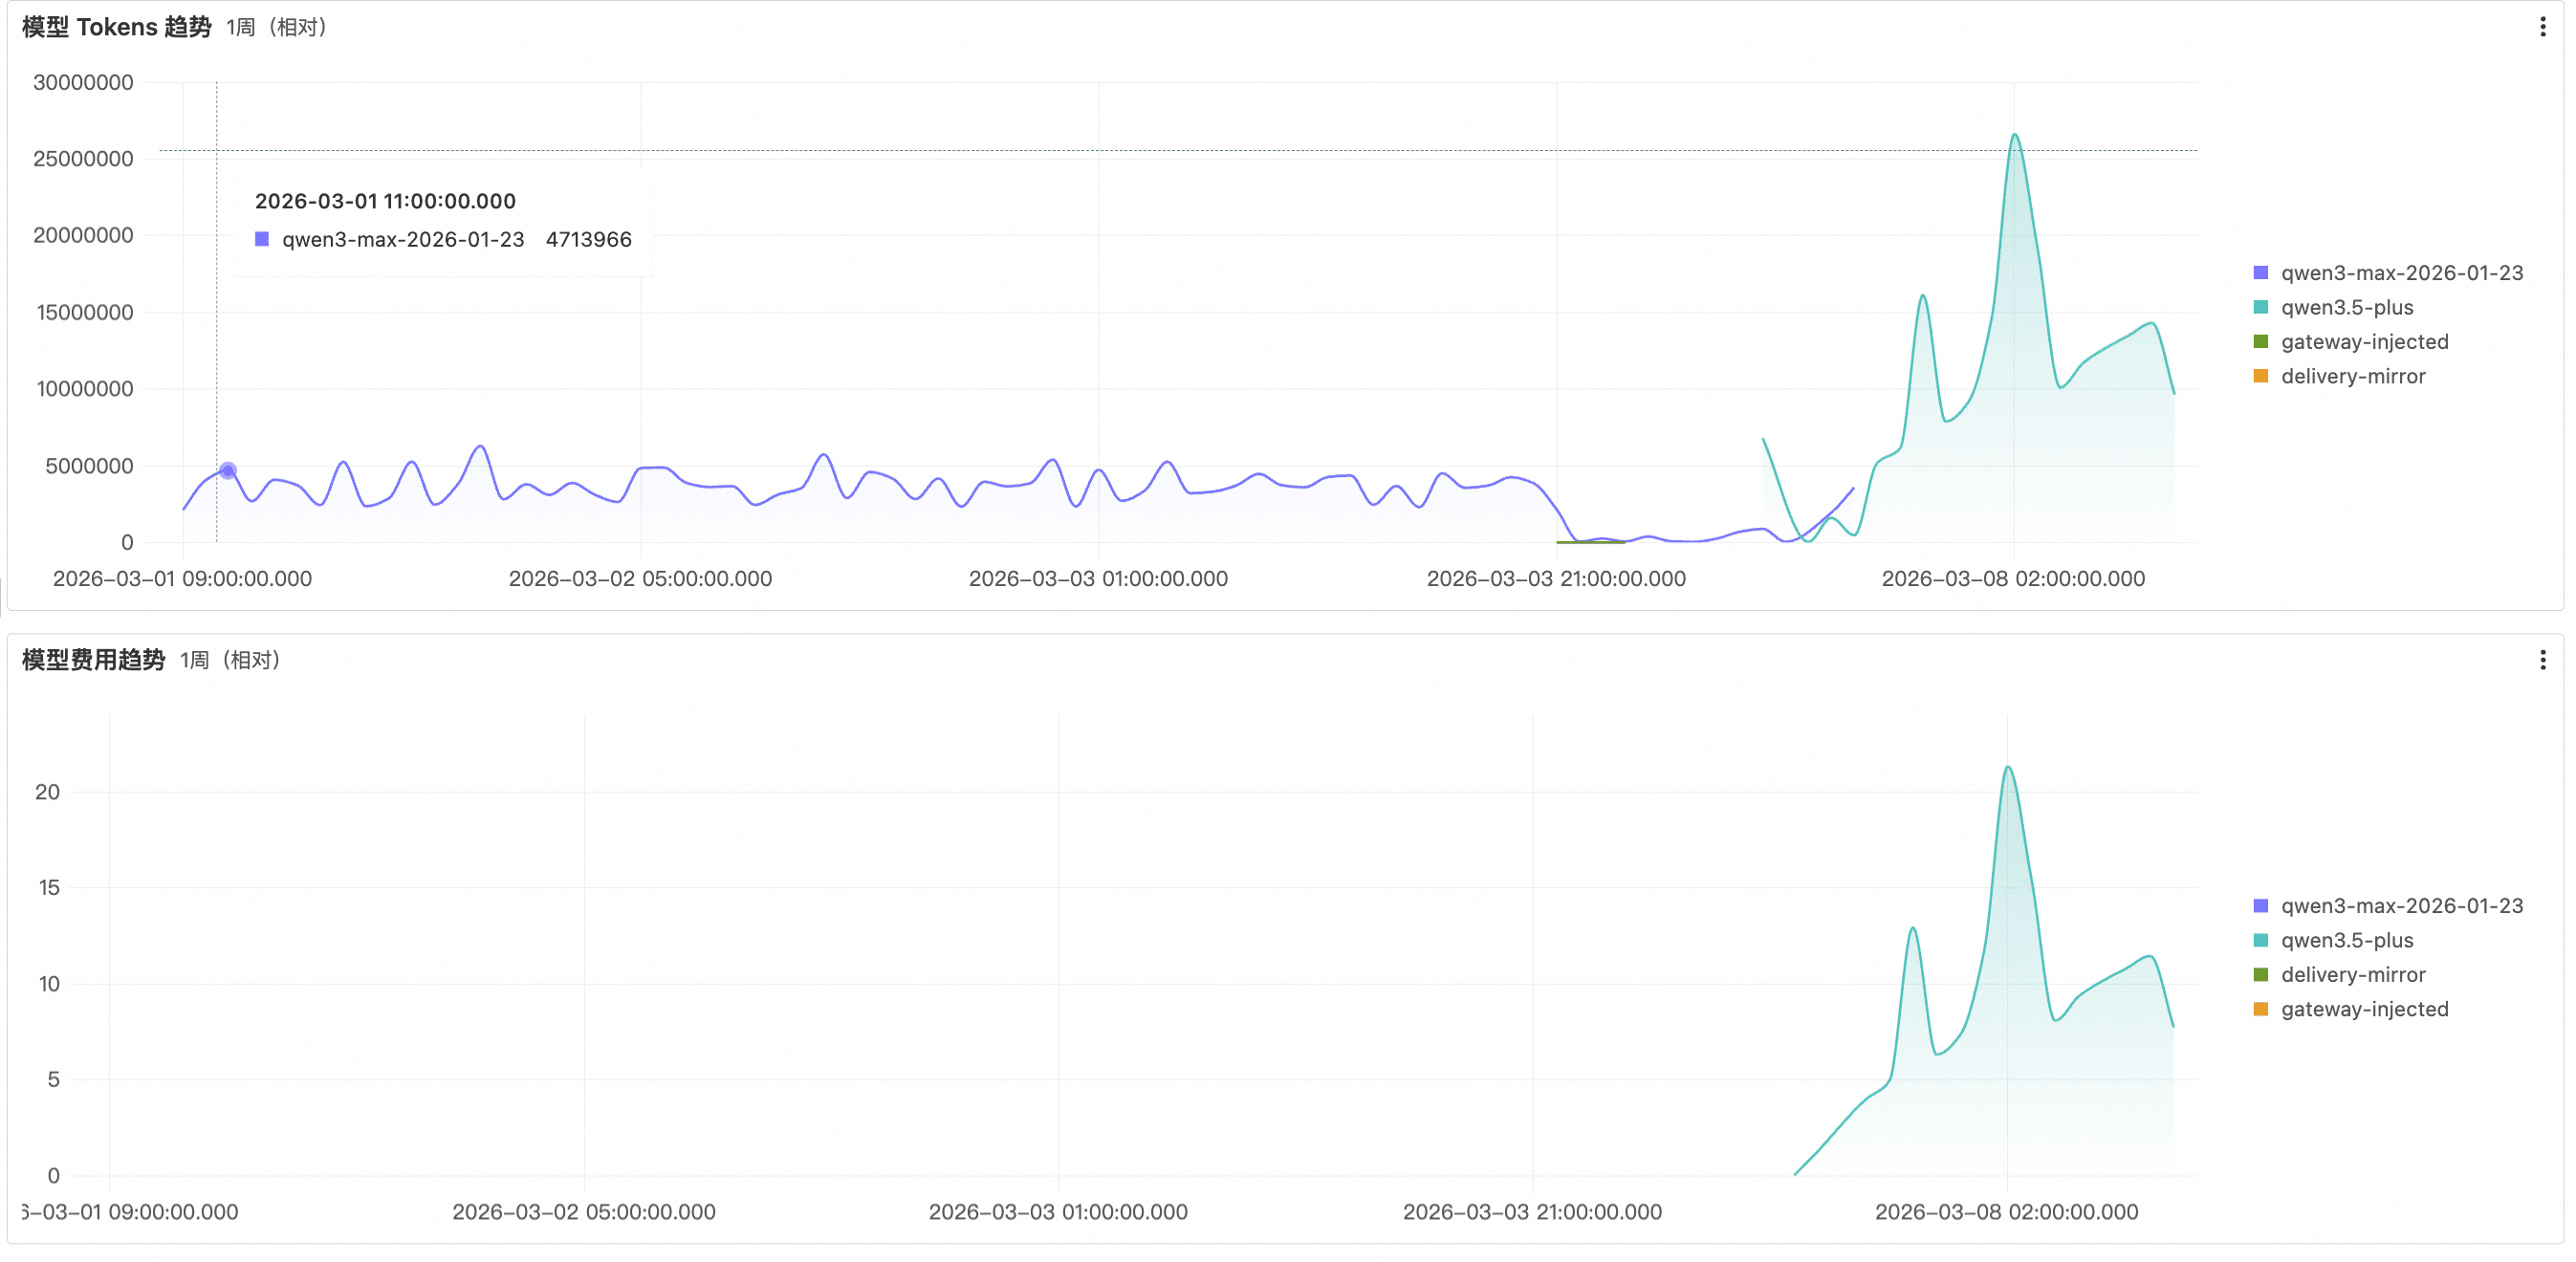Screen dimensions: 2576x1262
Task: Click highlighted data point on purple Tokens line
Action: pyautogui.click(x=228, y=470)
